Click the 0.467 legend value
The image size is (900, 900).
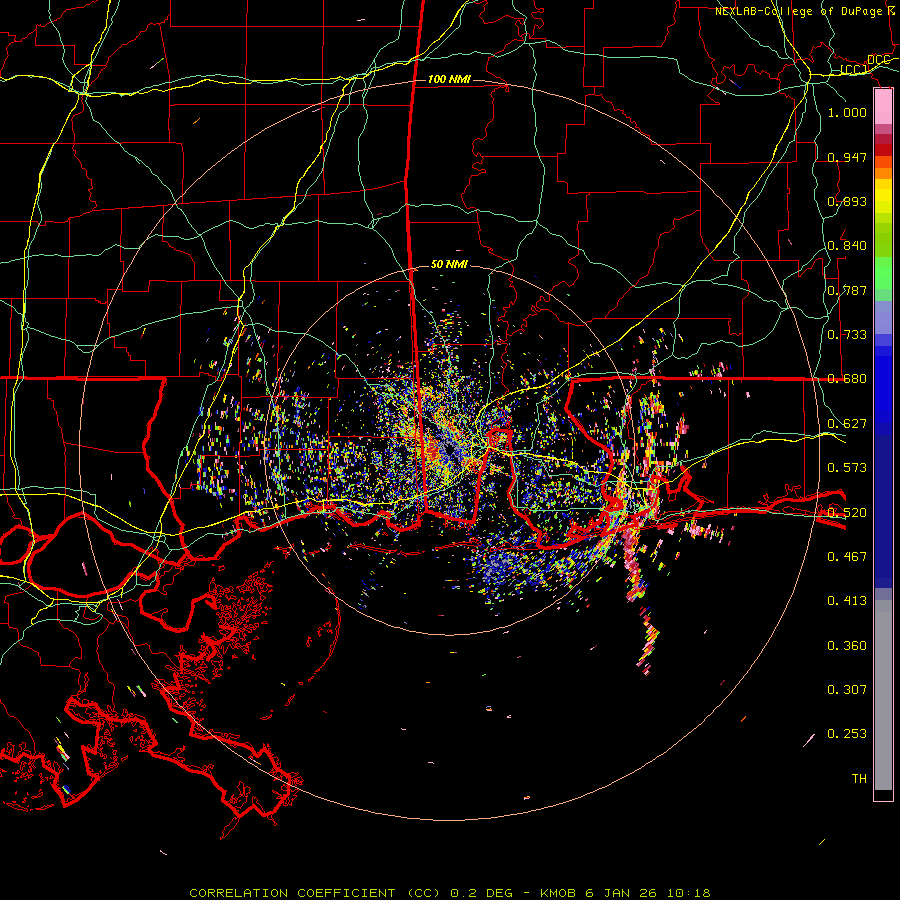(847, 557)
